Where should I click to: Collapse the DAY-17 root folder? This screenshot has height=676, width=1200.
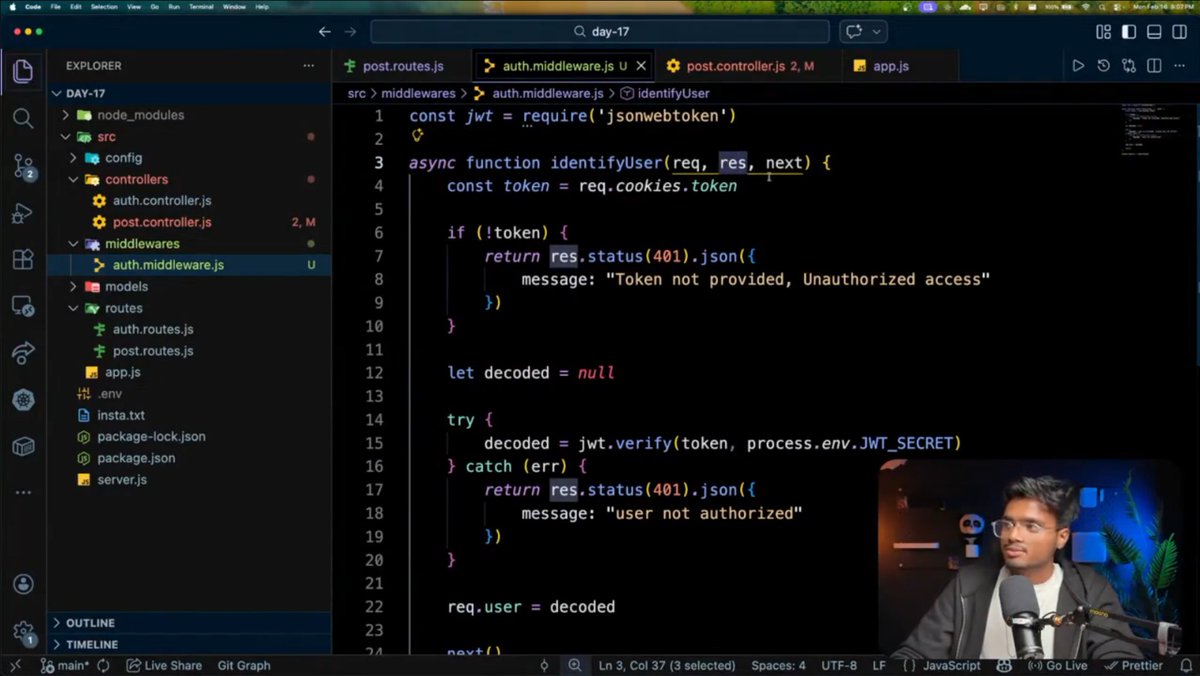[189, 93]
